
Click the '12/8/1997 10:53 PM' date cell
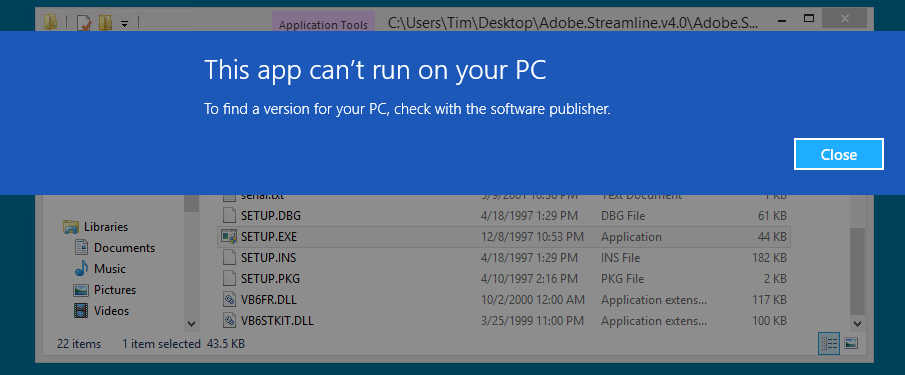pos(532,237)
